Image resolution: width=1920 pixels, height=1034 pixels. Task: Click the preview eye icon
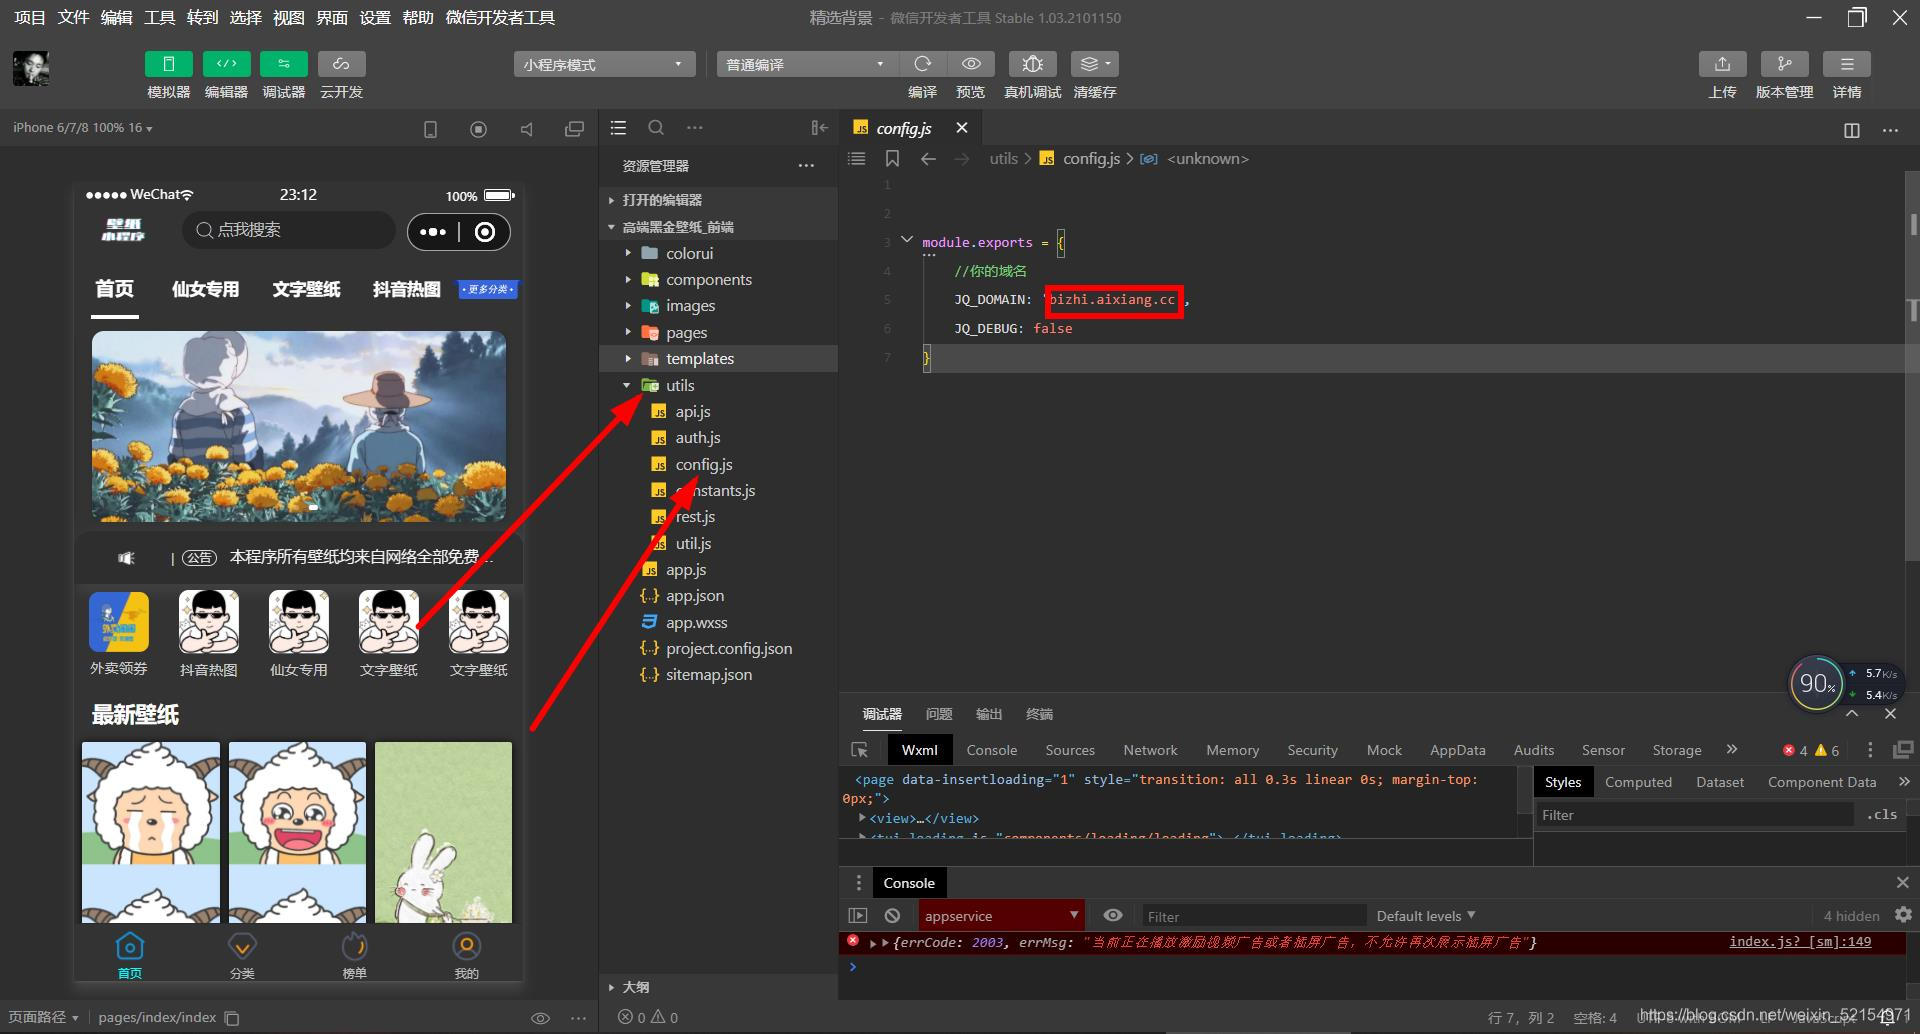click(970, 64)
